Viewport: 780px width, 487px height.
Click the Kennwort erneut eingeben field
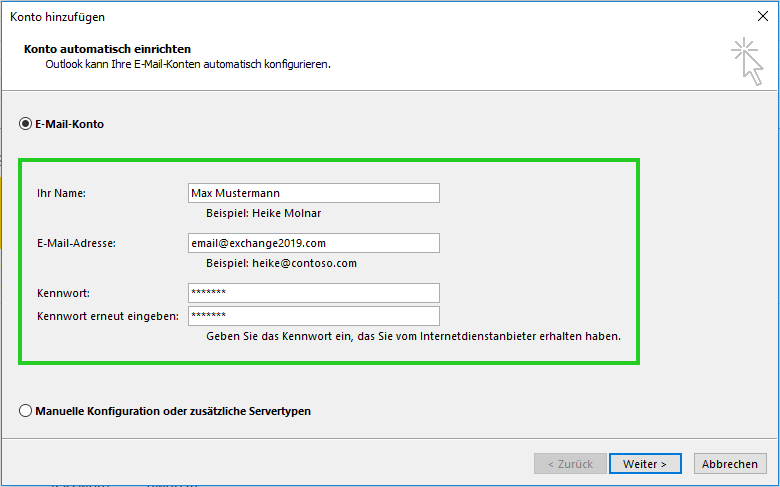tap(314, 316)
